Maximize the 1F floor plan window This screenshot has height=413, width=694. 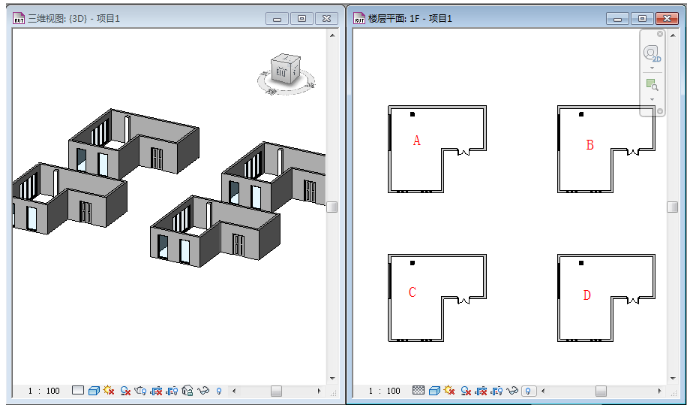(x=642, y=19)
